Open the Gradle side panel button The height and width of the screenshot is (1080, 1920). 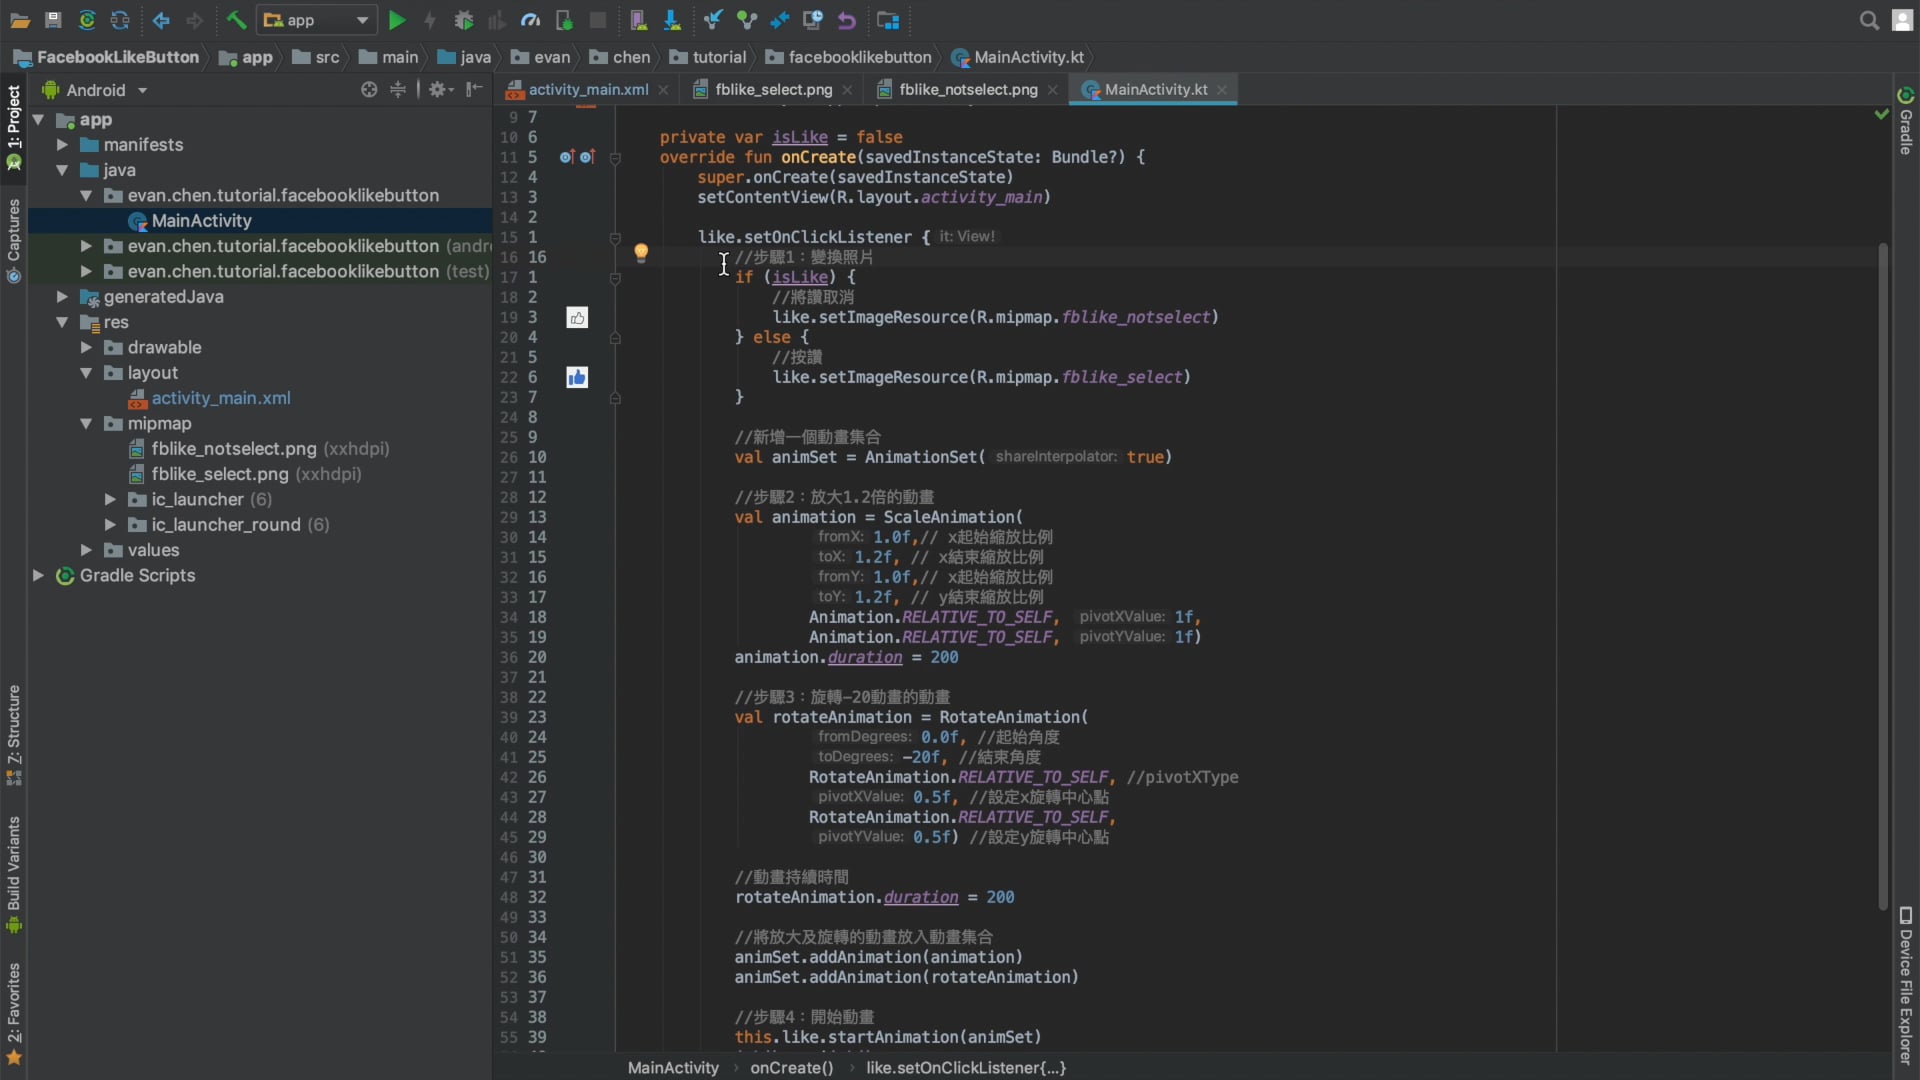tap(1906, 122)
